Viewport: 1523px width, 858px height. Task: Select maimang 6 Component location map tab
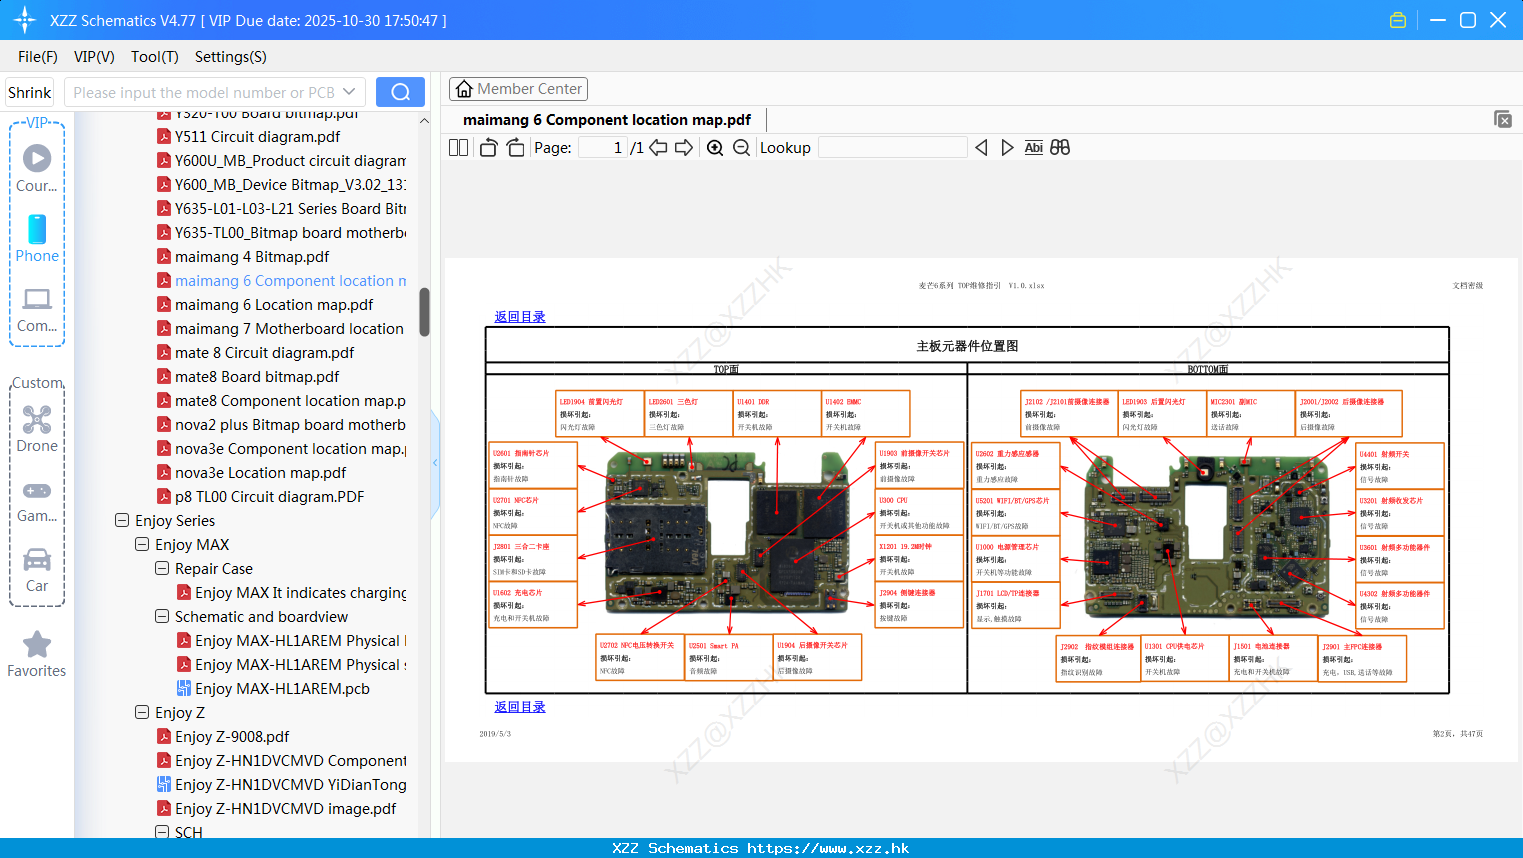tap(607, 120)
